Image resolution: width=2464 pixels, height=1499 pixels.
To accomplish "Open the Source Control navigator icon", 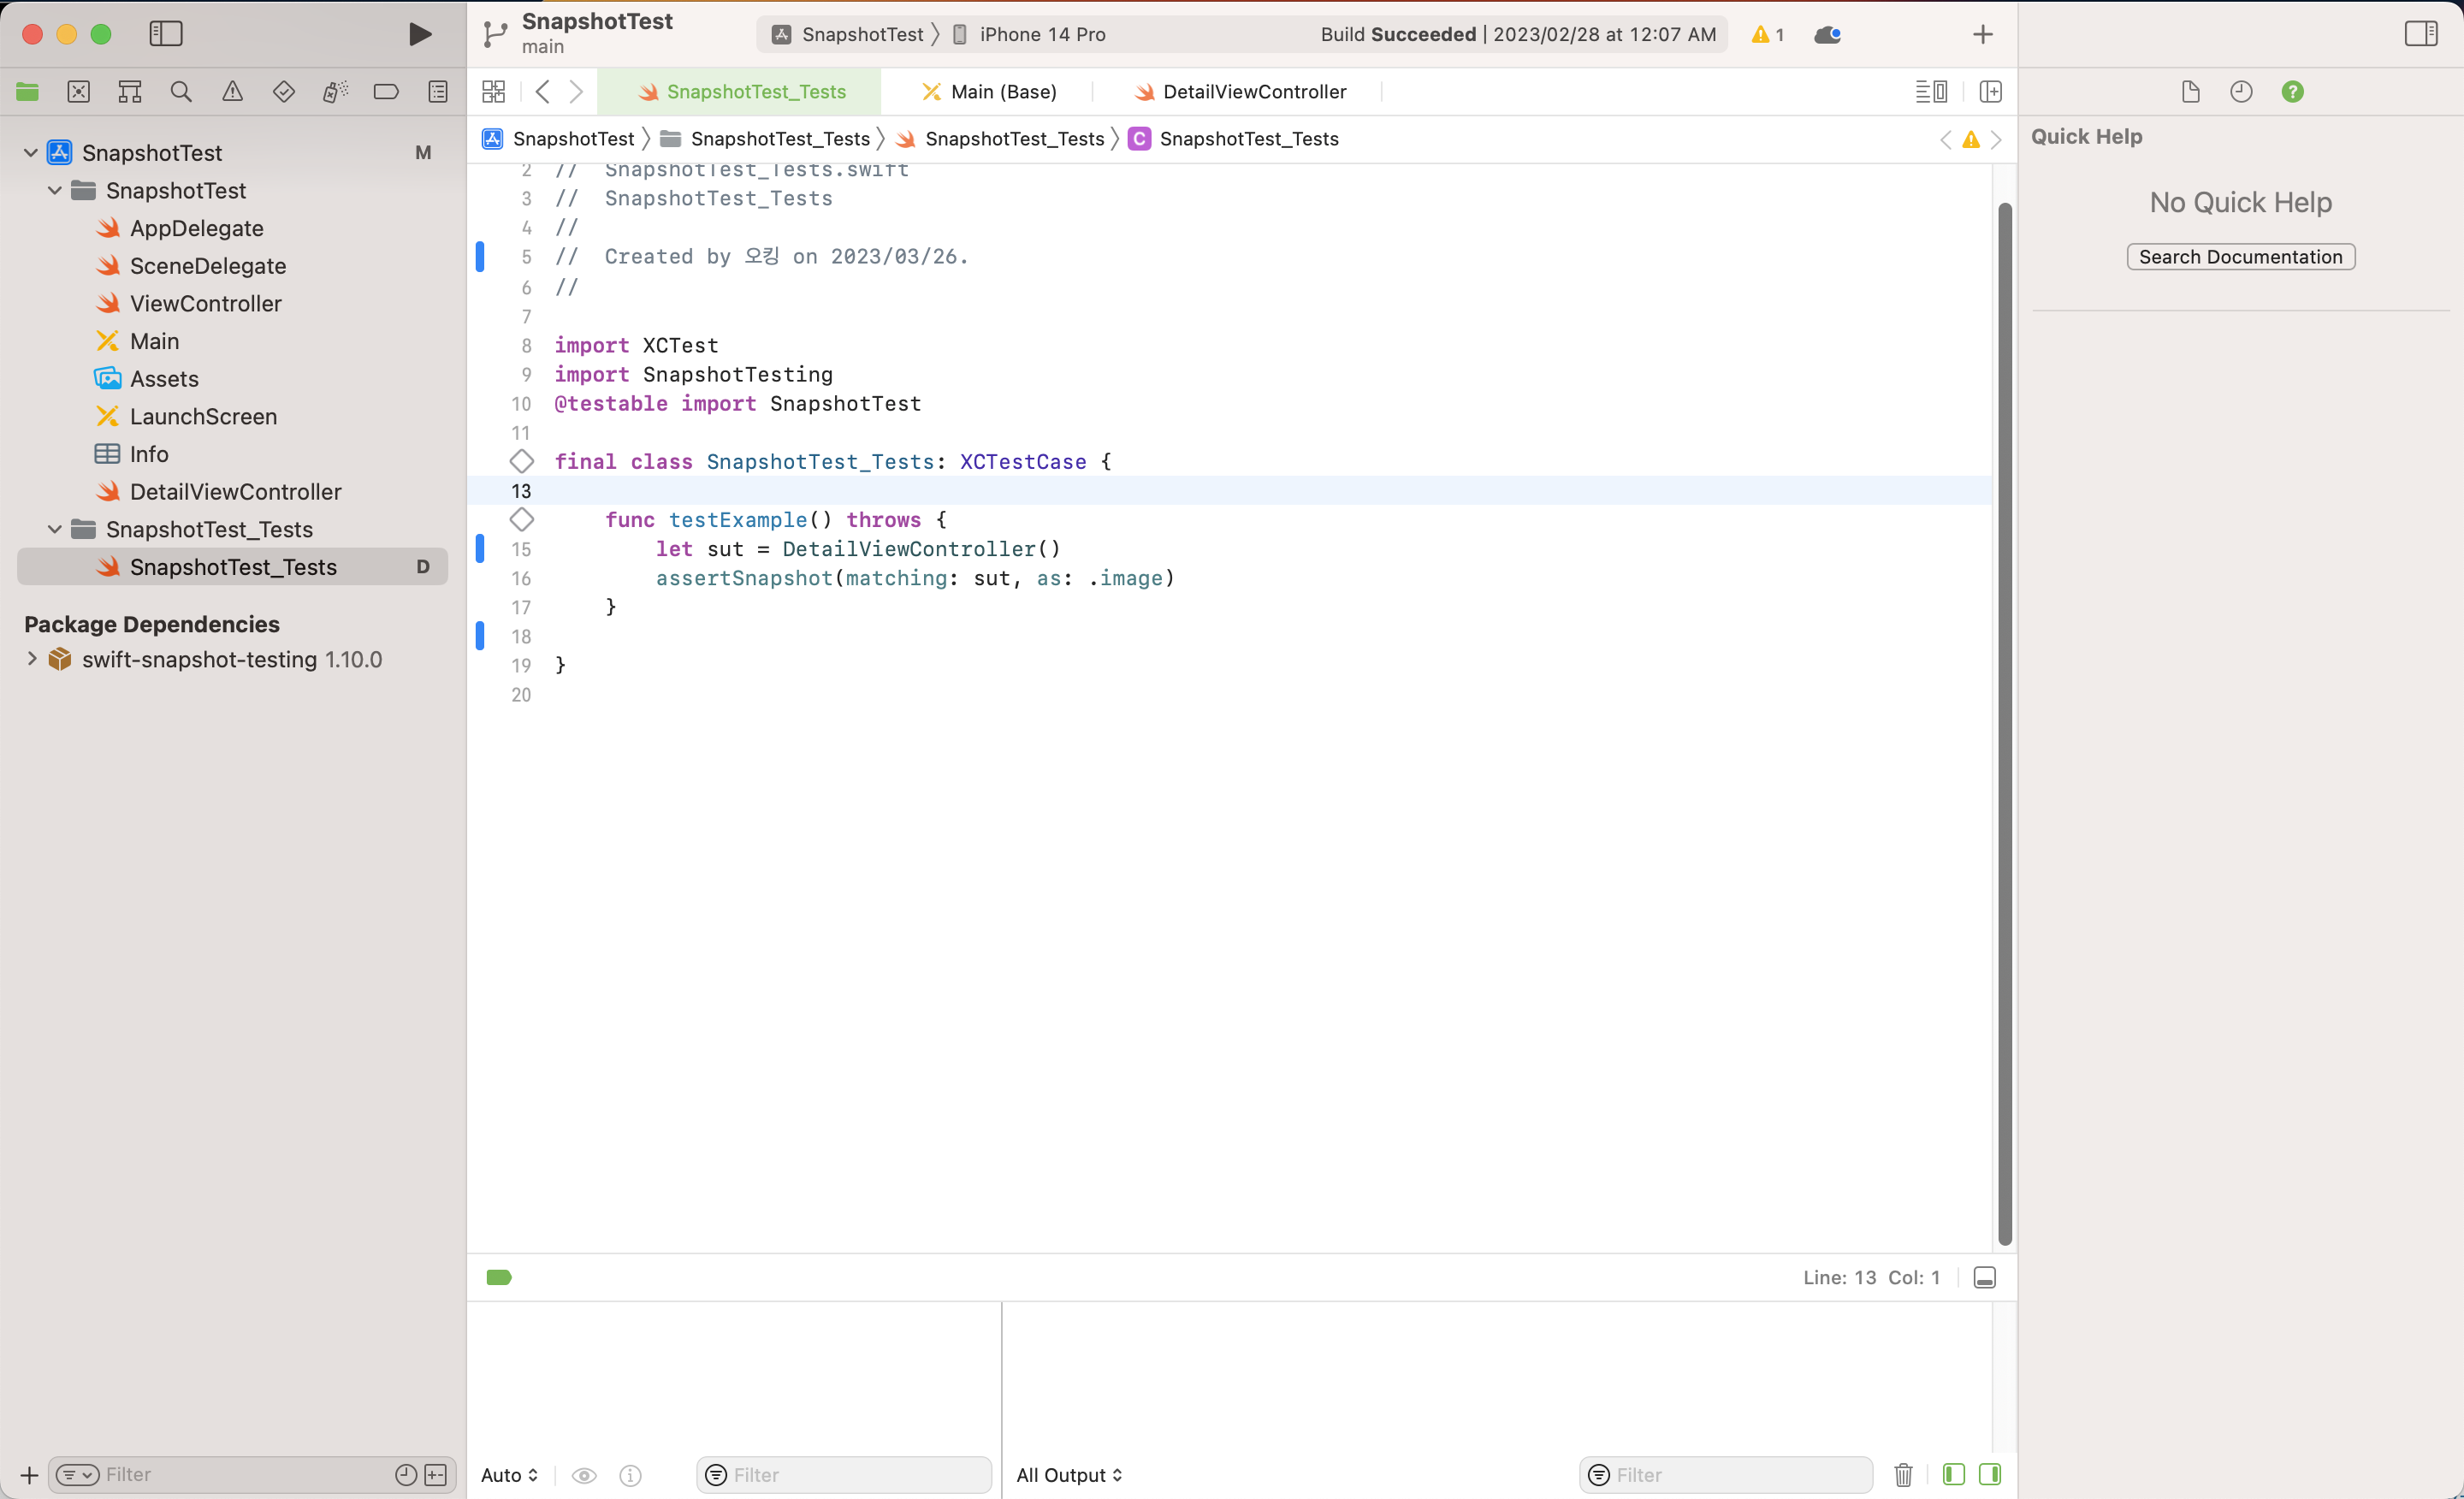I will point(78,92).
